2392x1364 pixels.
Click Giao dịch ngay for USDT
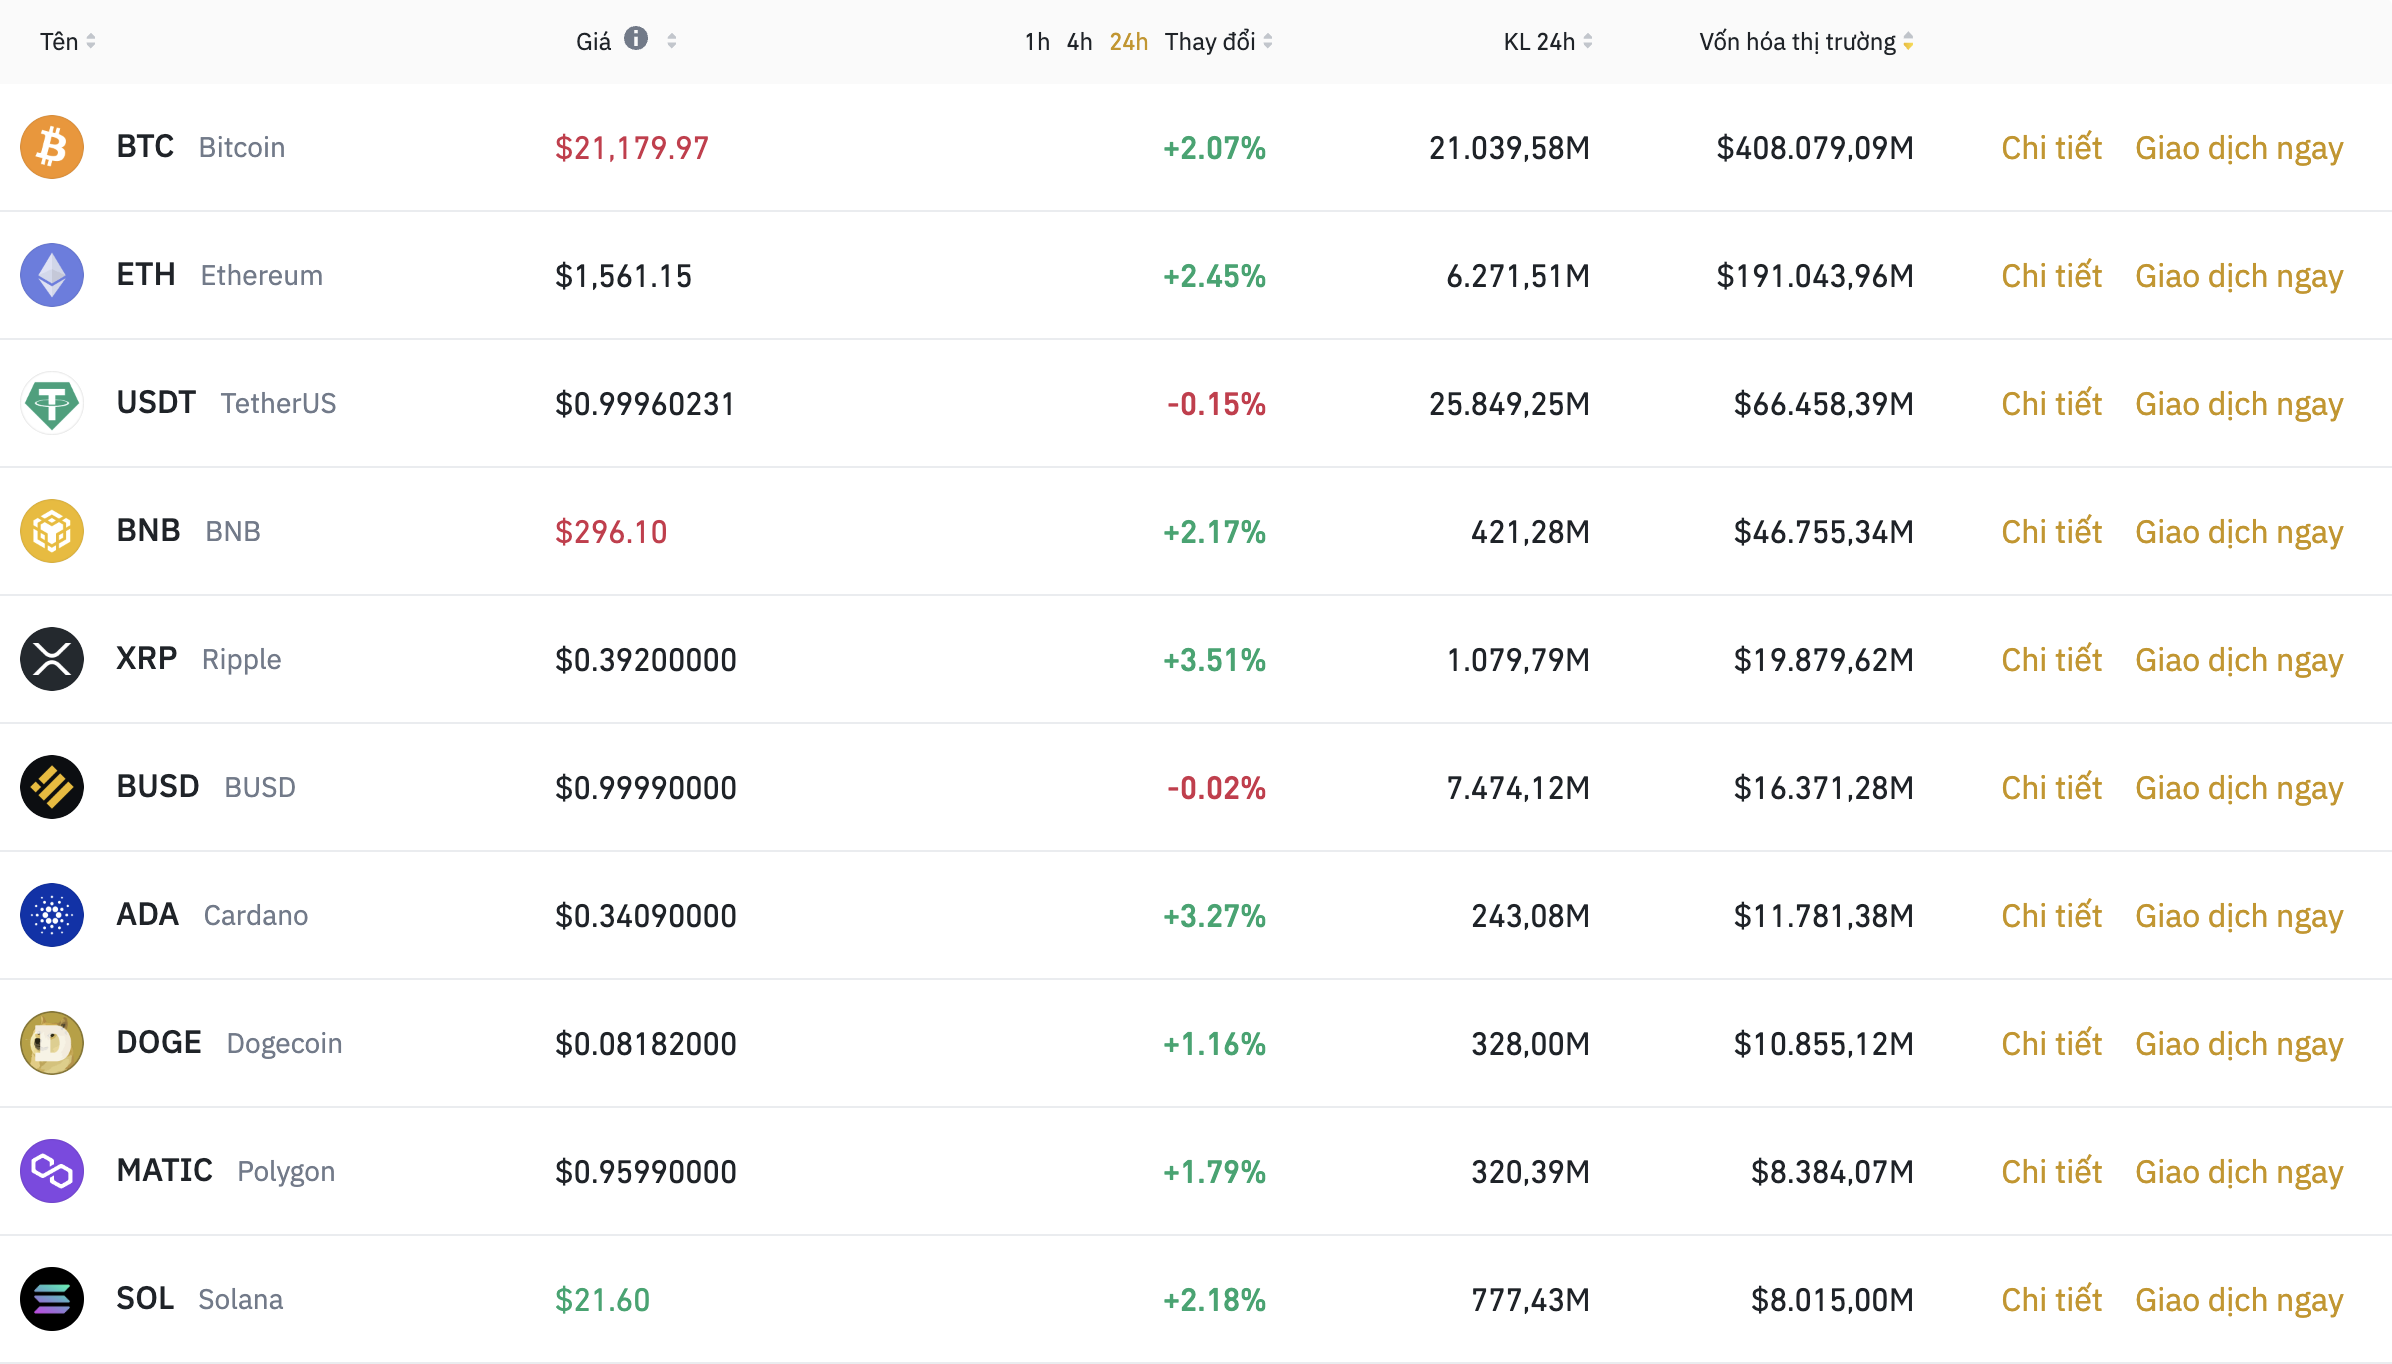tap(2239, 406)
